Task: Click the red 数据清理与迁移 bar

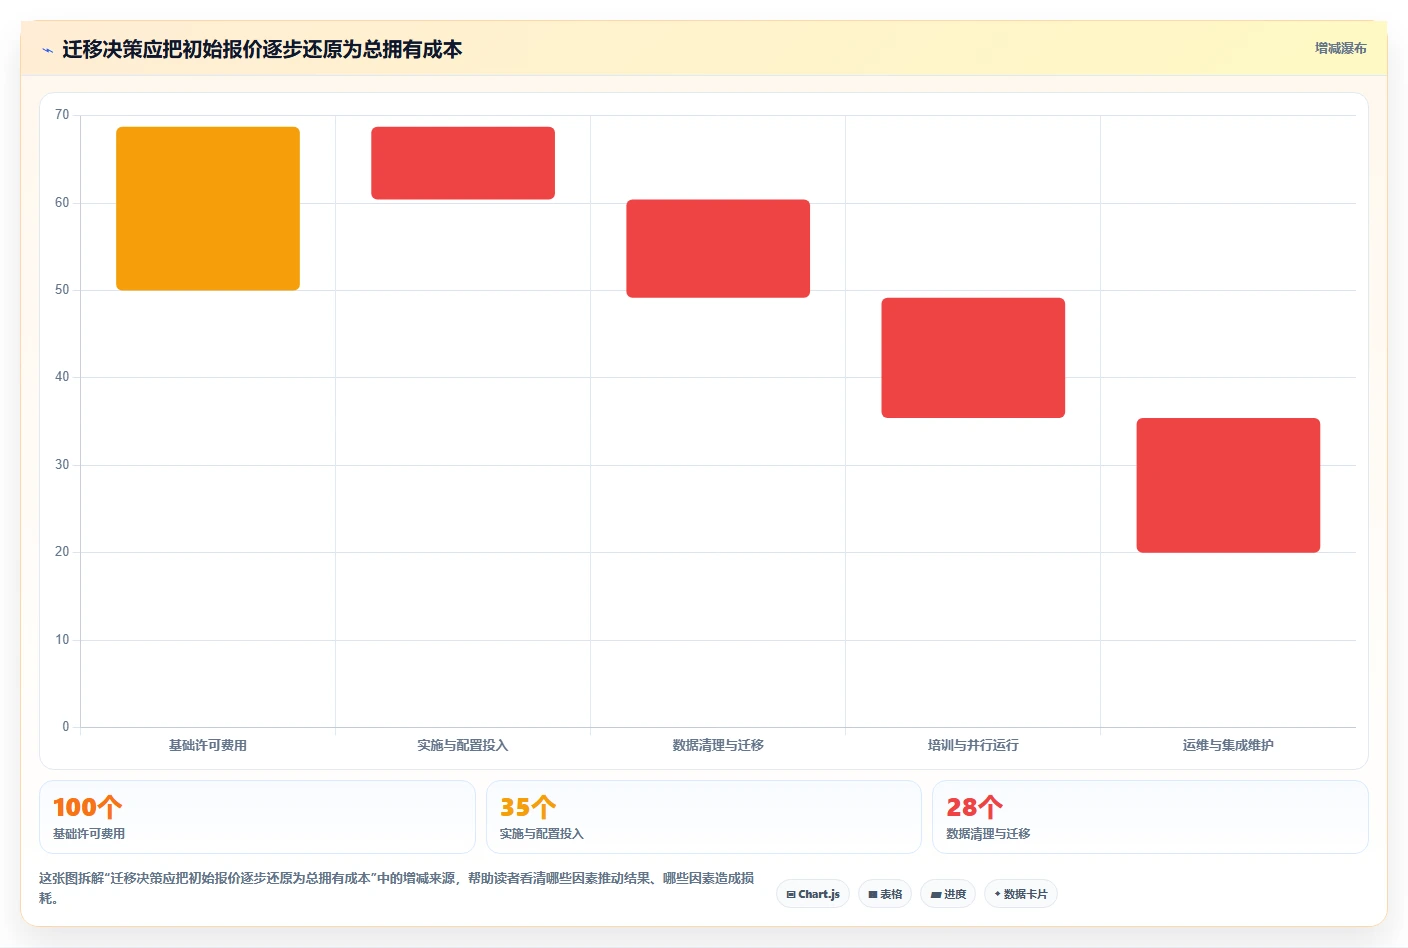Action: coord(718,249)
